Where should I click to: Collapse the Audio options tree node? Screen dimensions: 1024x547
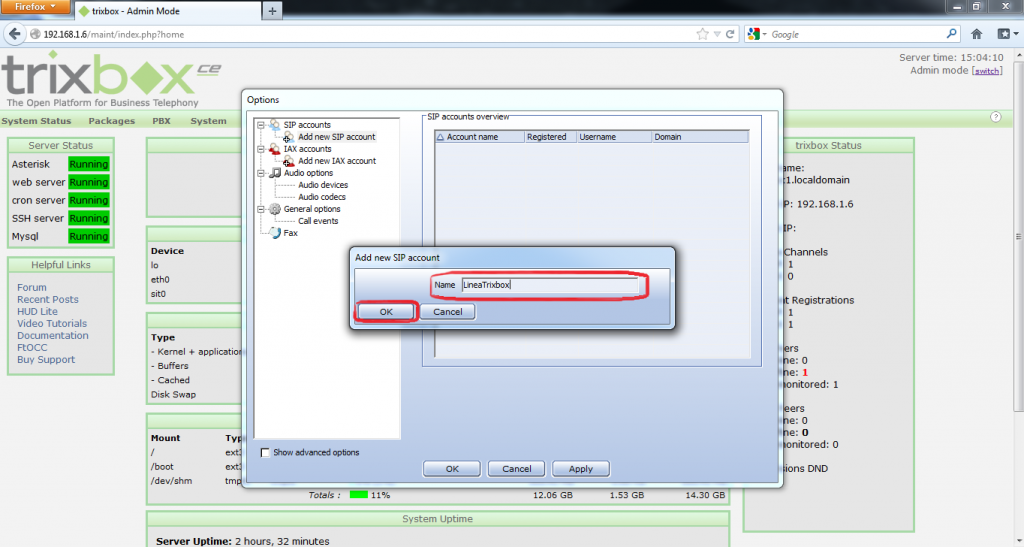261,173
